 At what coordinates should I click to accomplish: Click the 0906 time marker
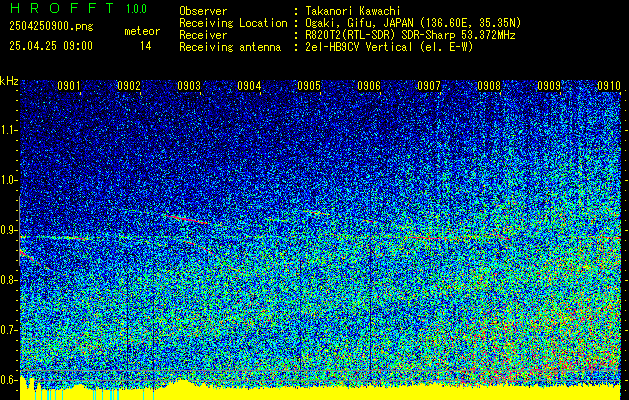click(x=369, y=86)
